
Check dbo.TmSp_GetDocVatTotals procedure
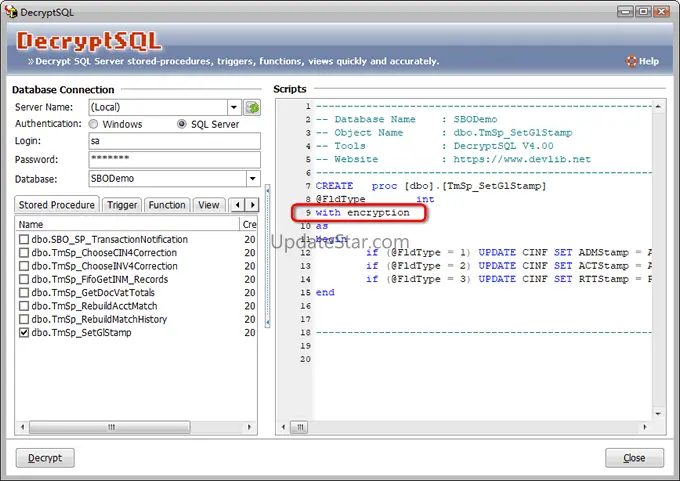24,293
